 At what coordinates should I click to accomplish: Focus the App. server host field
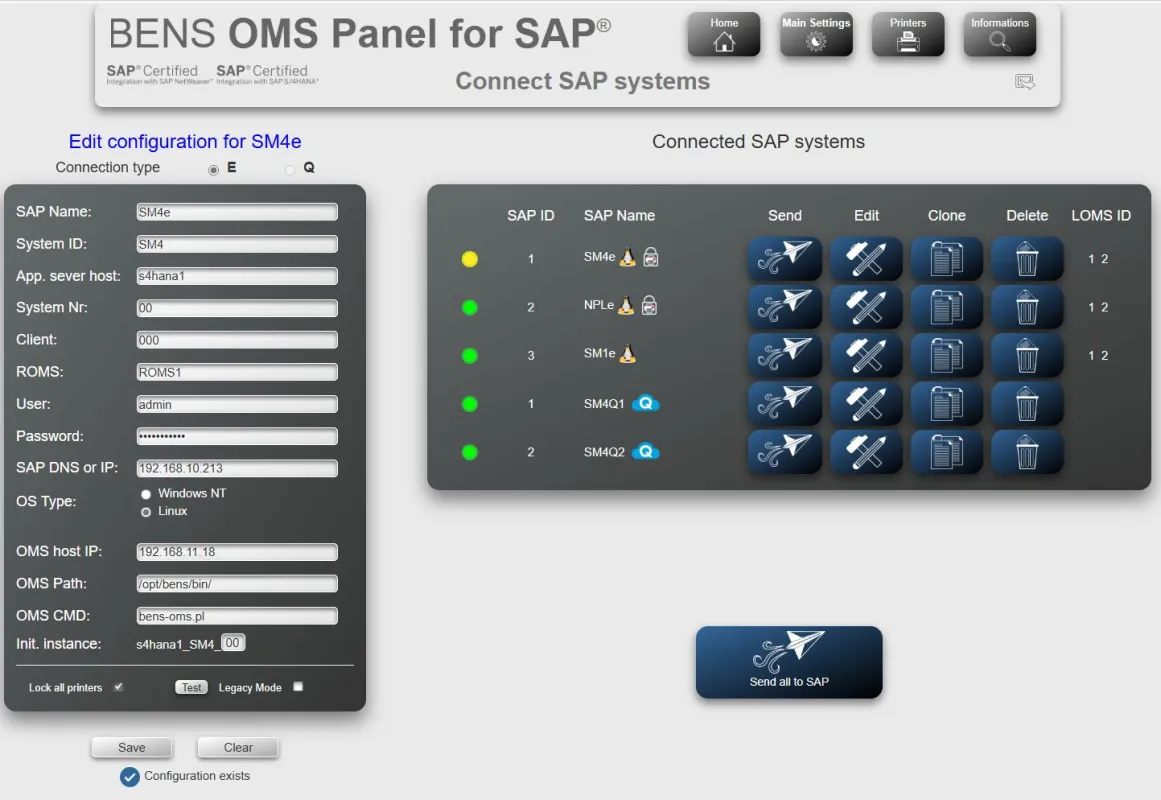point(237,276)
